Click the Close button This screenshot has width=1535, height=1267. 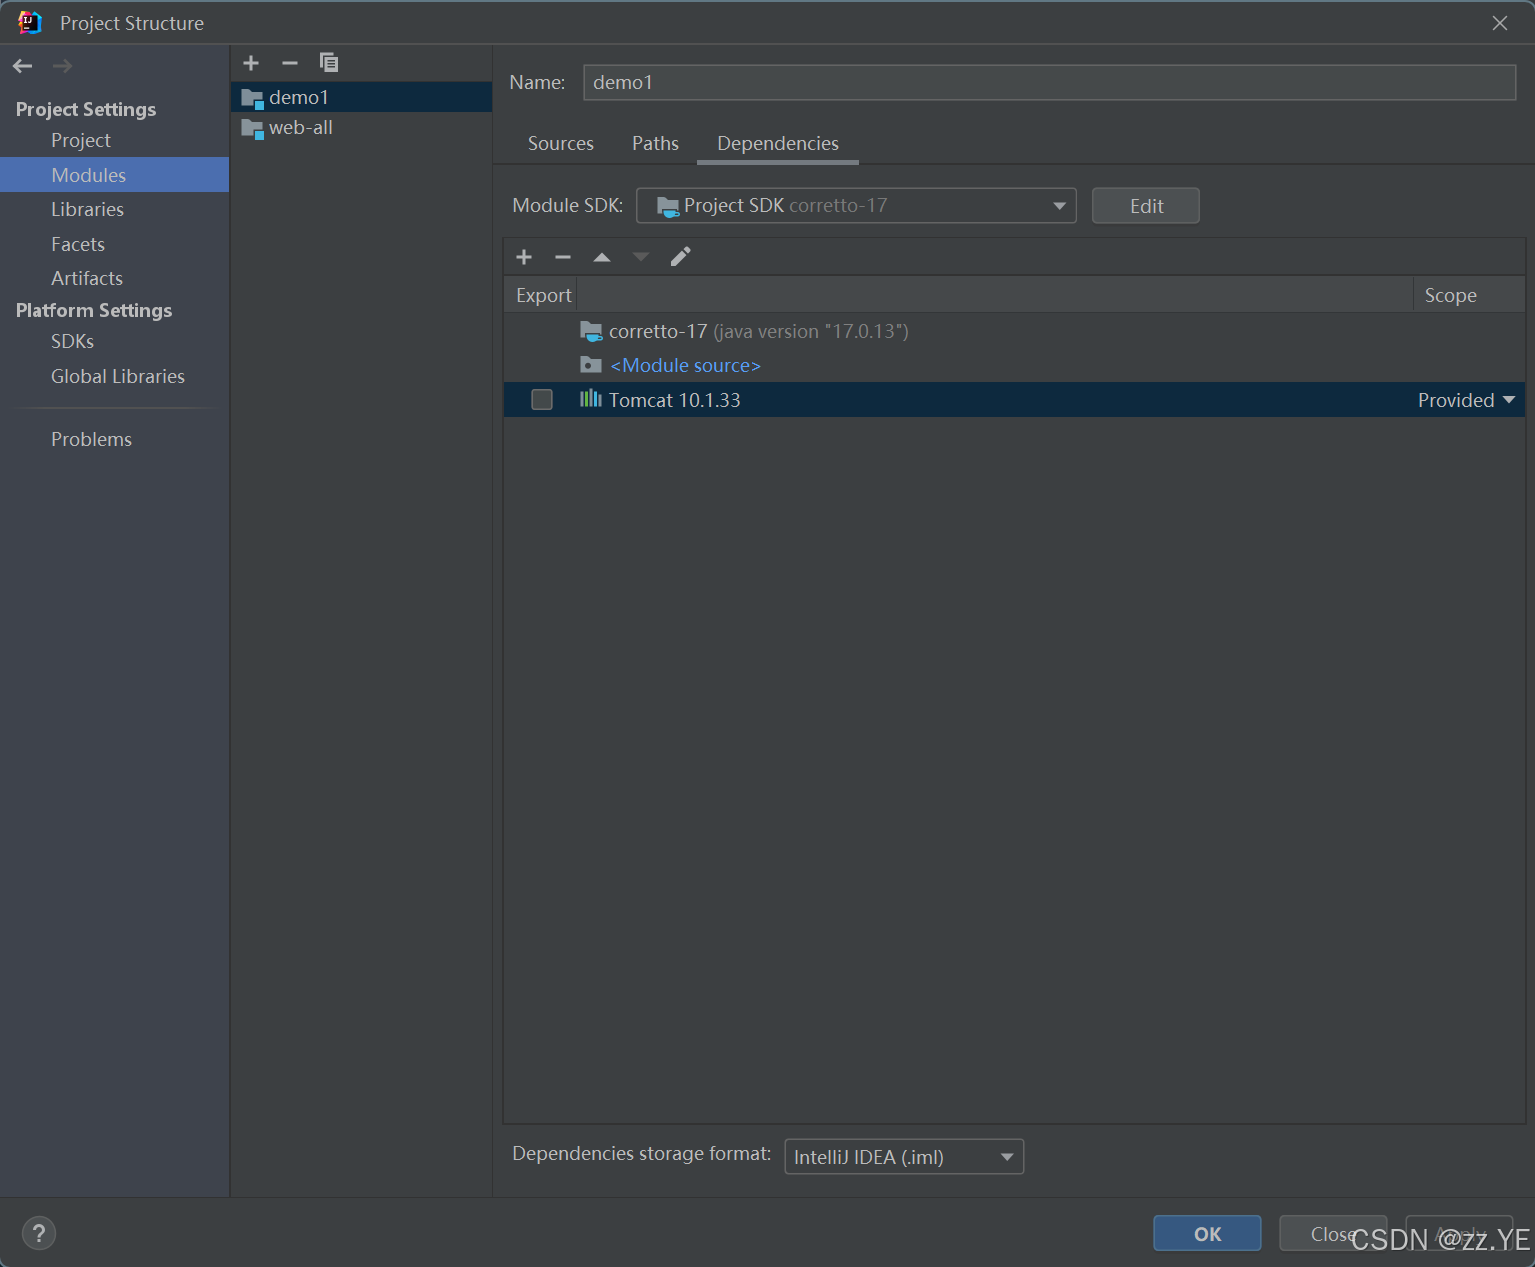coord(1333,1234)
